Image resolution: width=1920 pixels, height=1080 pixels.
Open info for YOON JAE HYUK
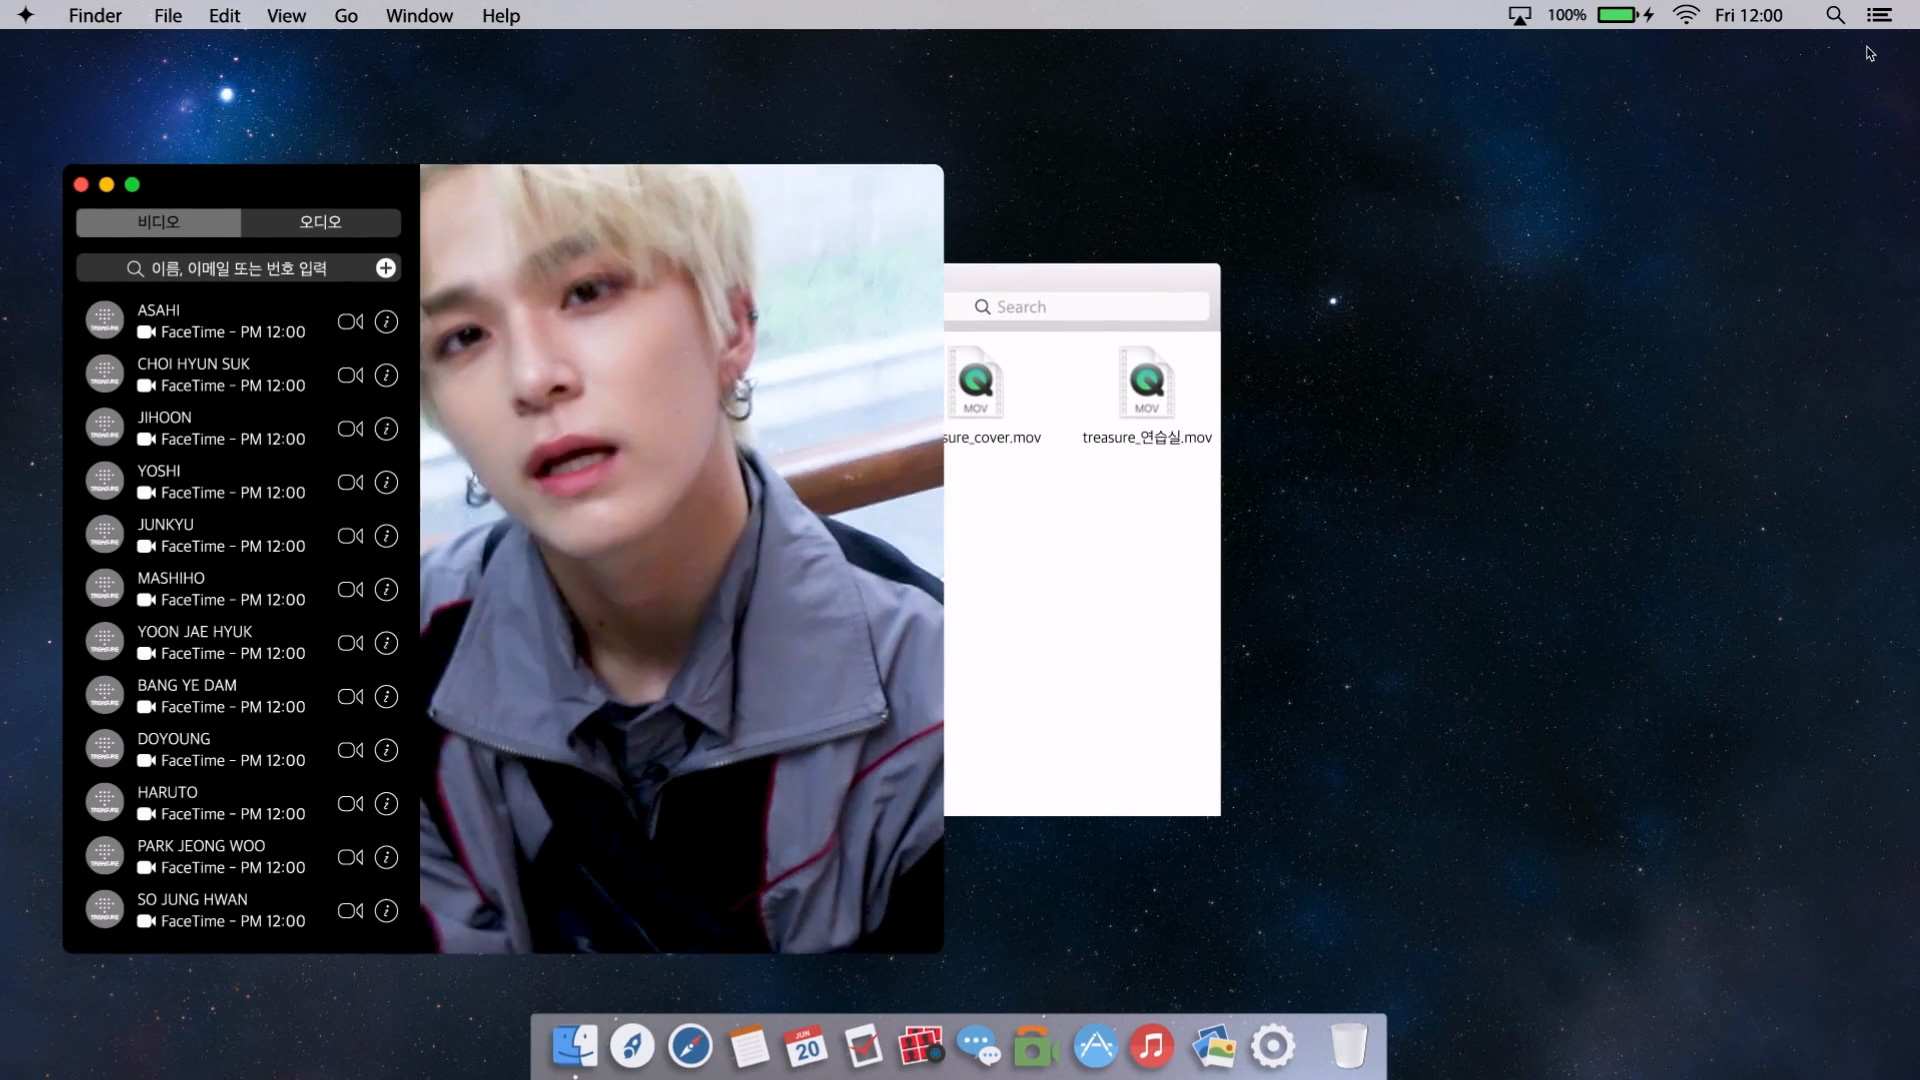pyautogui.click(x=386, y=643)
